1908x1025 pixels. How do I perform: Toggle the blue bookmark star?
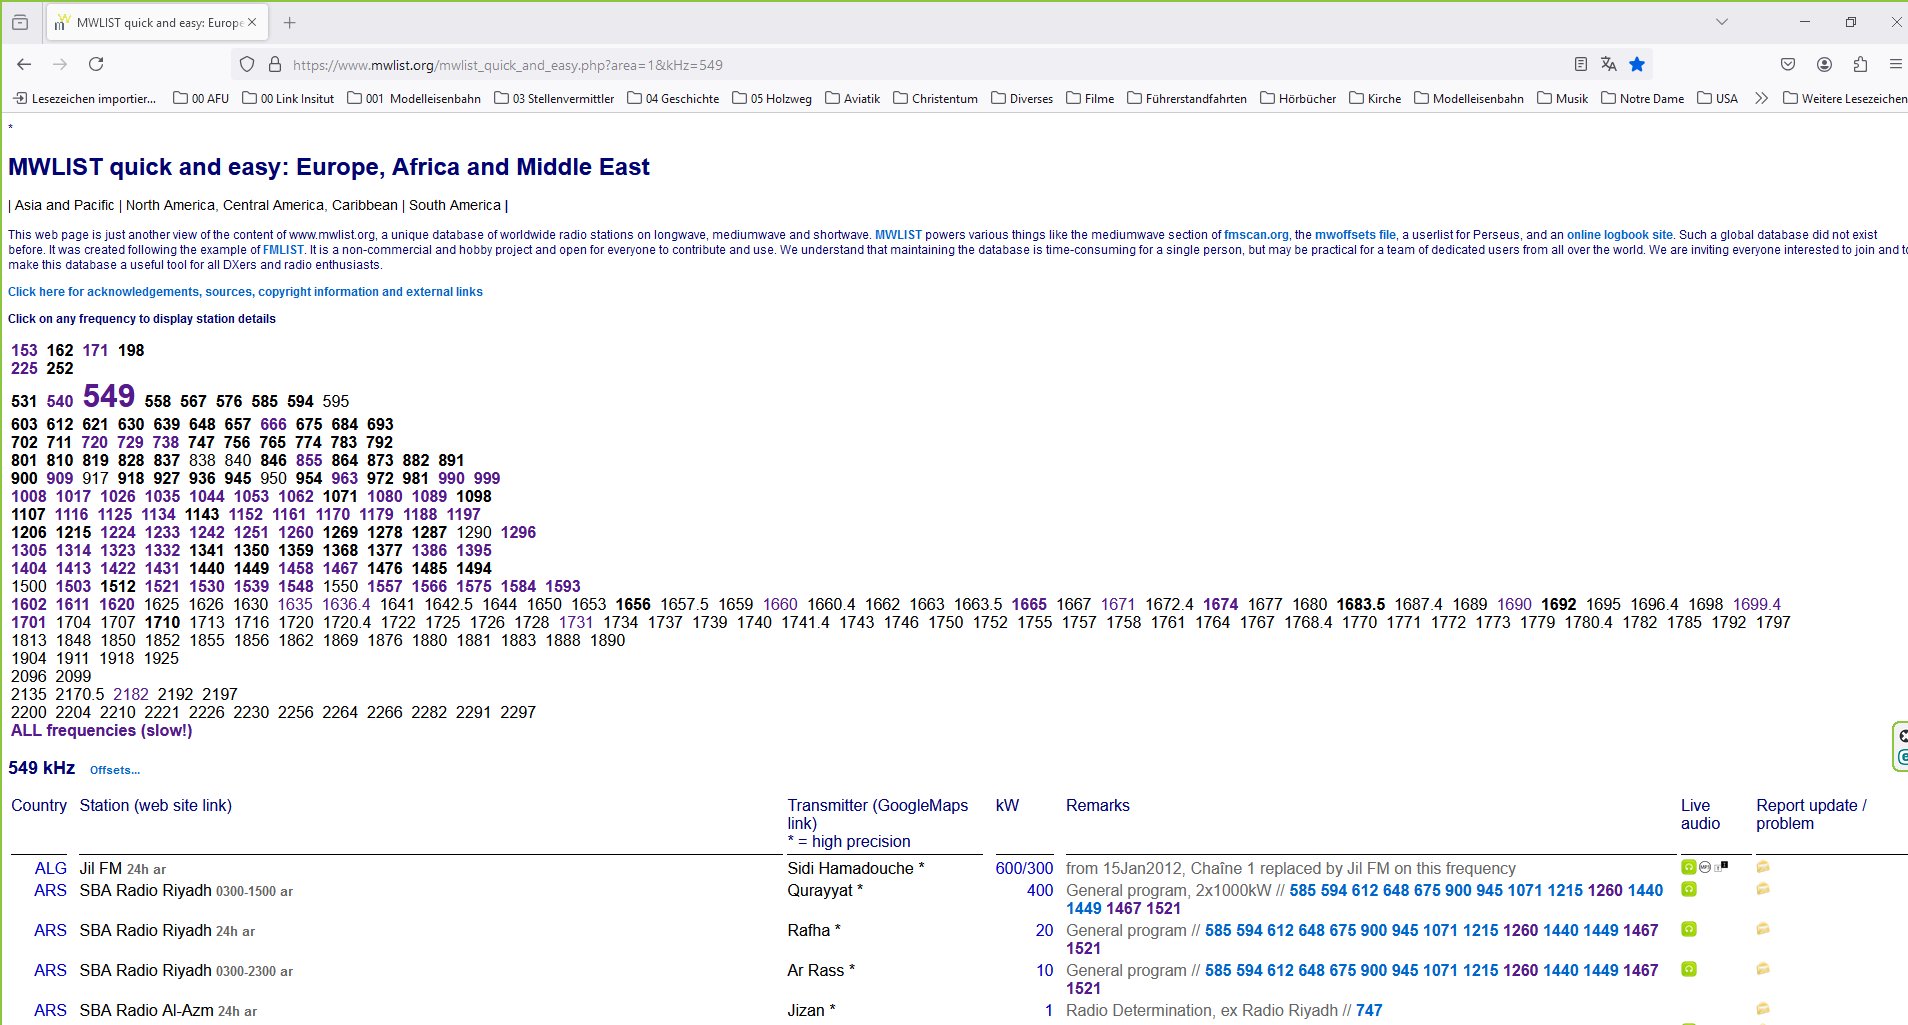(x=1637, y=64)
